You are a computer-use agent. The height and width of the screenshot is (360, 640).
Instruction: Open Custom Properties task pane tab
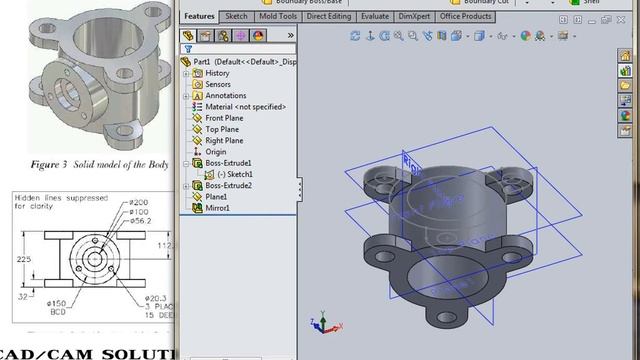click(x=625, y=131)
